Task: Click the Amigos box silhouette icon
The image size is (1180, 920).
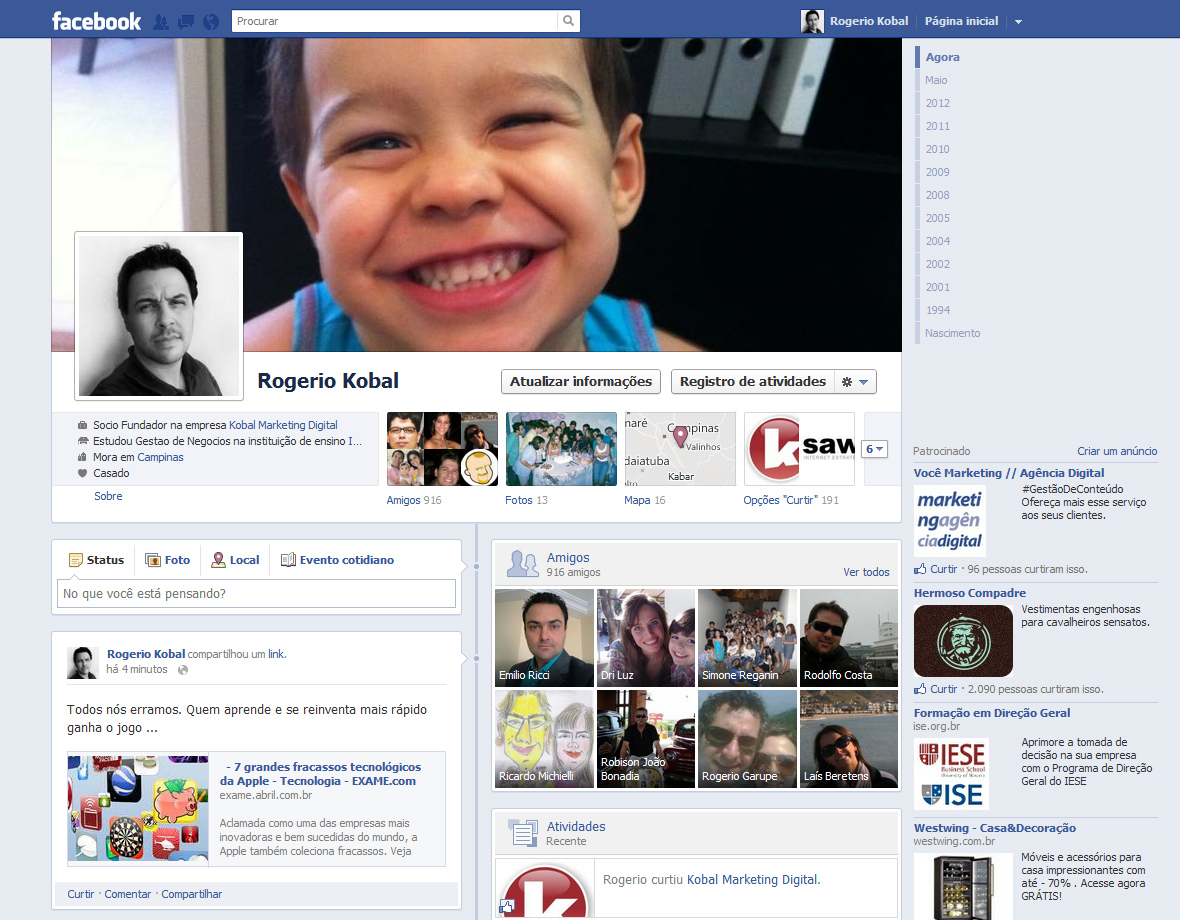Action: click(522, 564)
